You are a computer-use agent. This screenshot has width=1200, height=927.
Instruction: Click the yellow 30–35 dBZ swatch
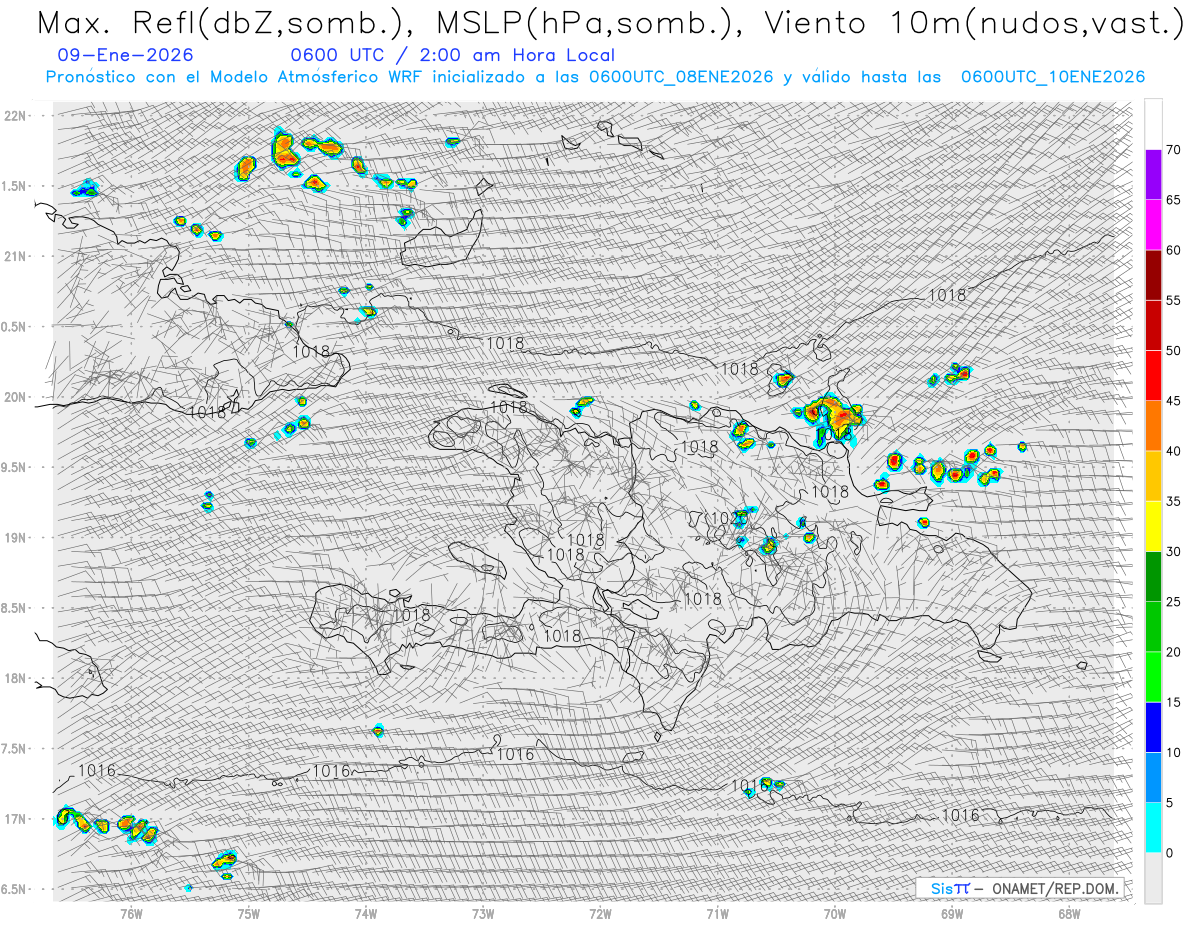tap(1153, 526)
